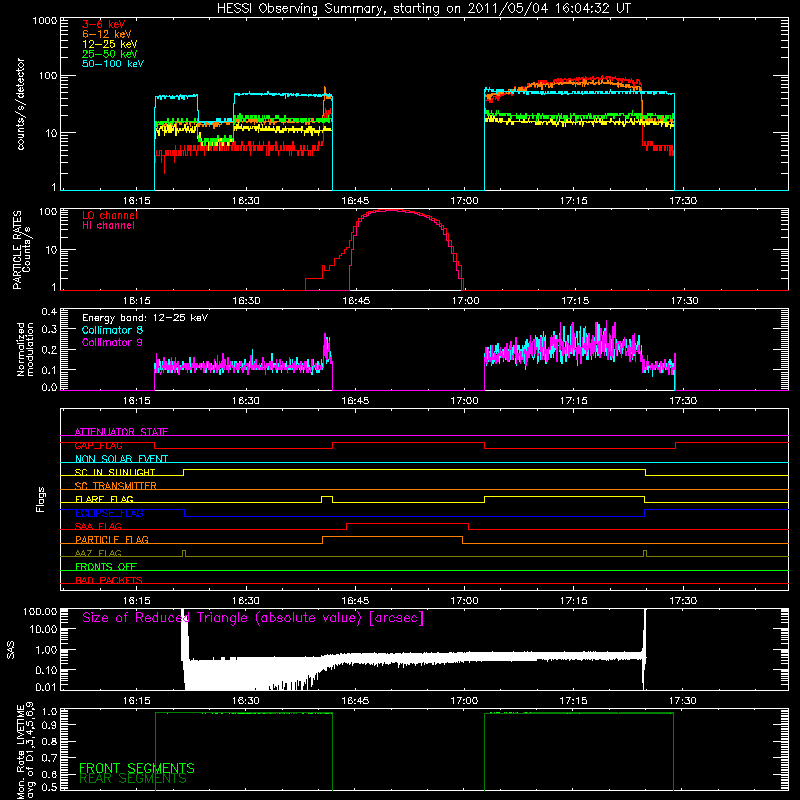
Task: Click the FLARE FLAG label
Action: coord(104,499)
